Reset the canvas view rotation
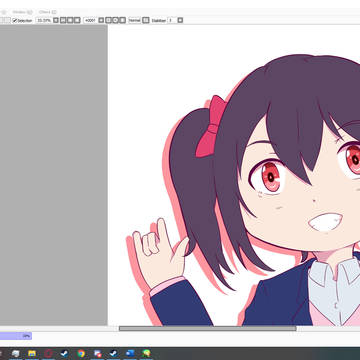This screenshot has width=360, height=360. coord(123,20)
